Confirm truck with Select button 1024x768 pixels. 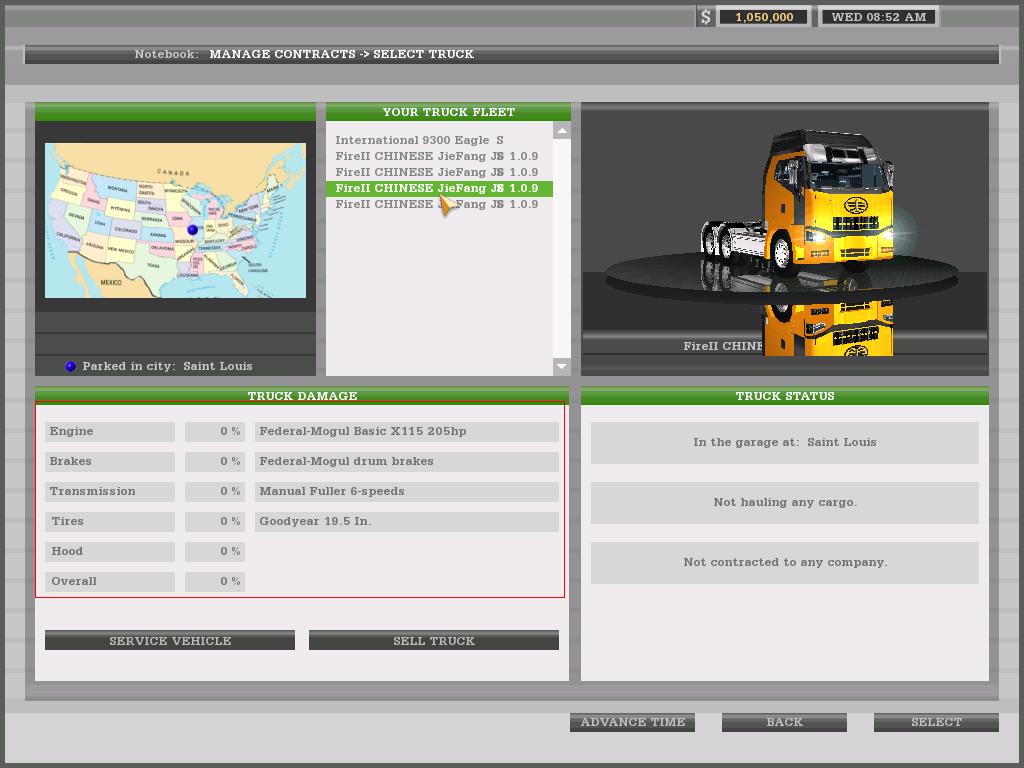(936, 722)
